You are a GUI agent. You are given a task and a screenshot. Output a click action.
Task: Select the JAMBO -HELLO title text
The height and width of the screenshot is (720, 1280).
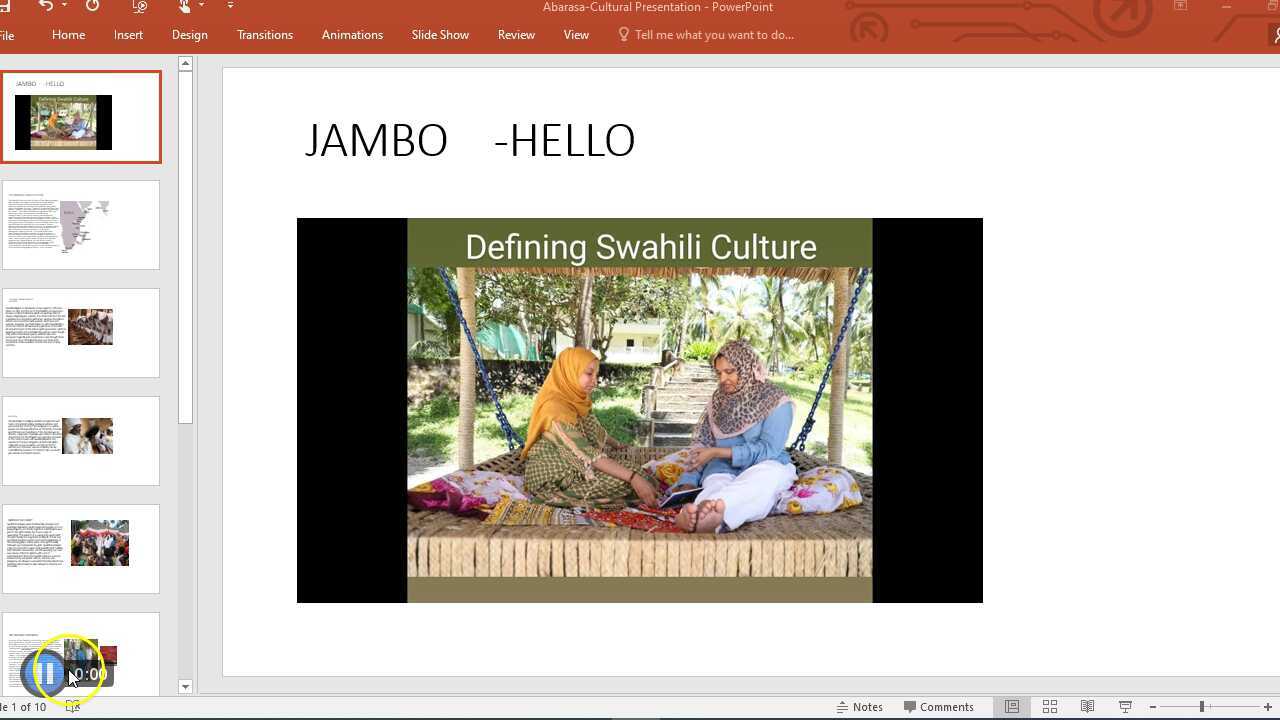point(470,140)
